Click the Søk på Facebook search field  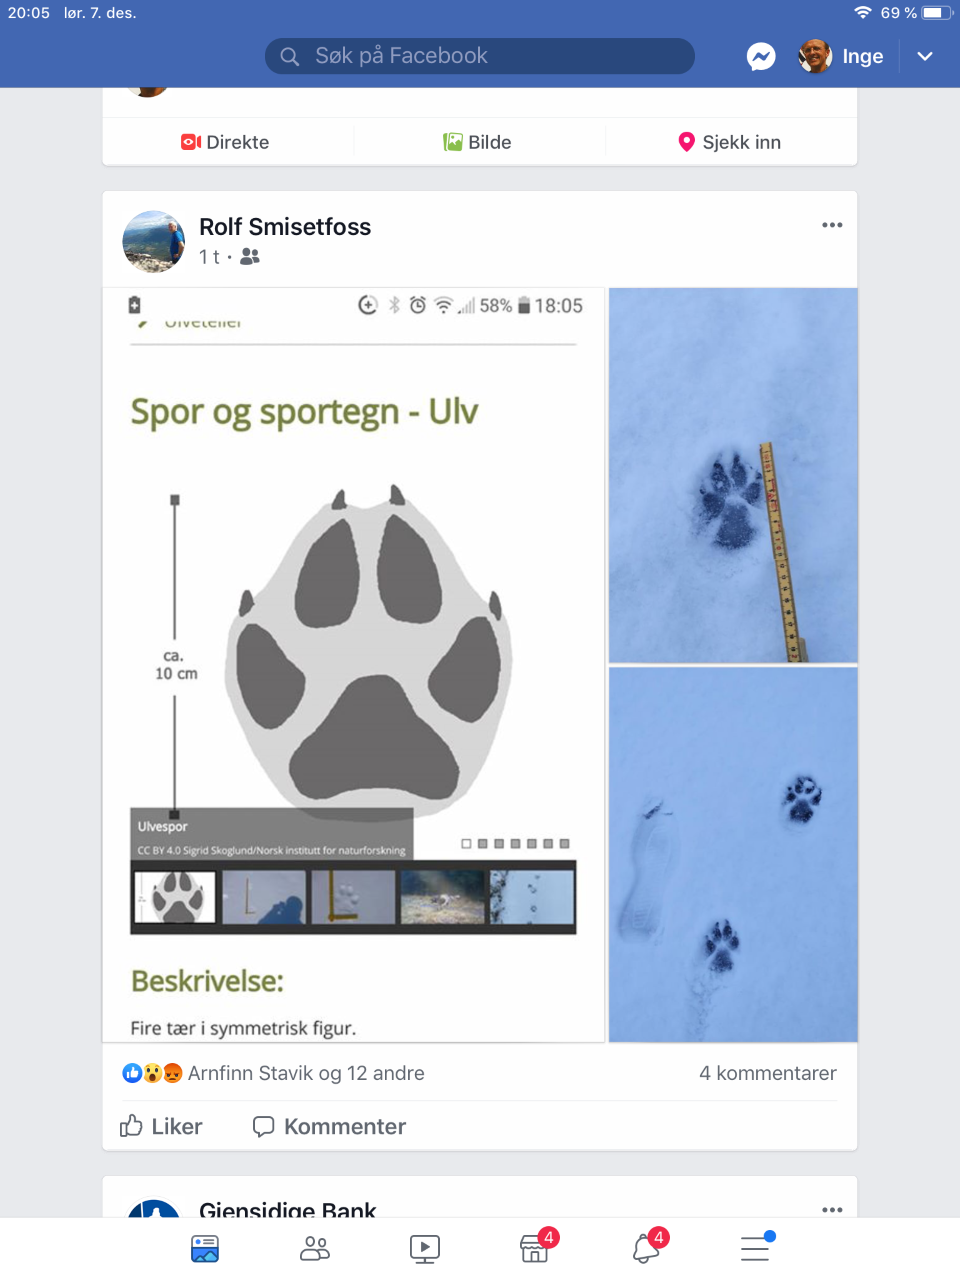(480, 56)
